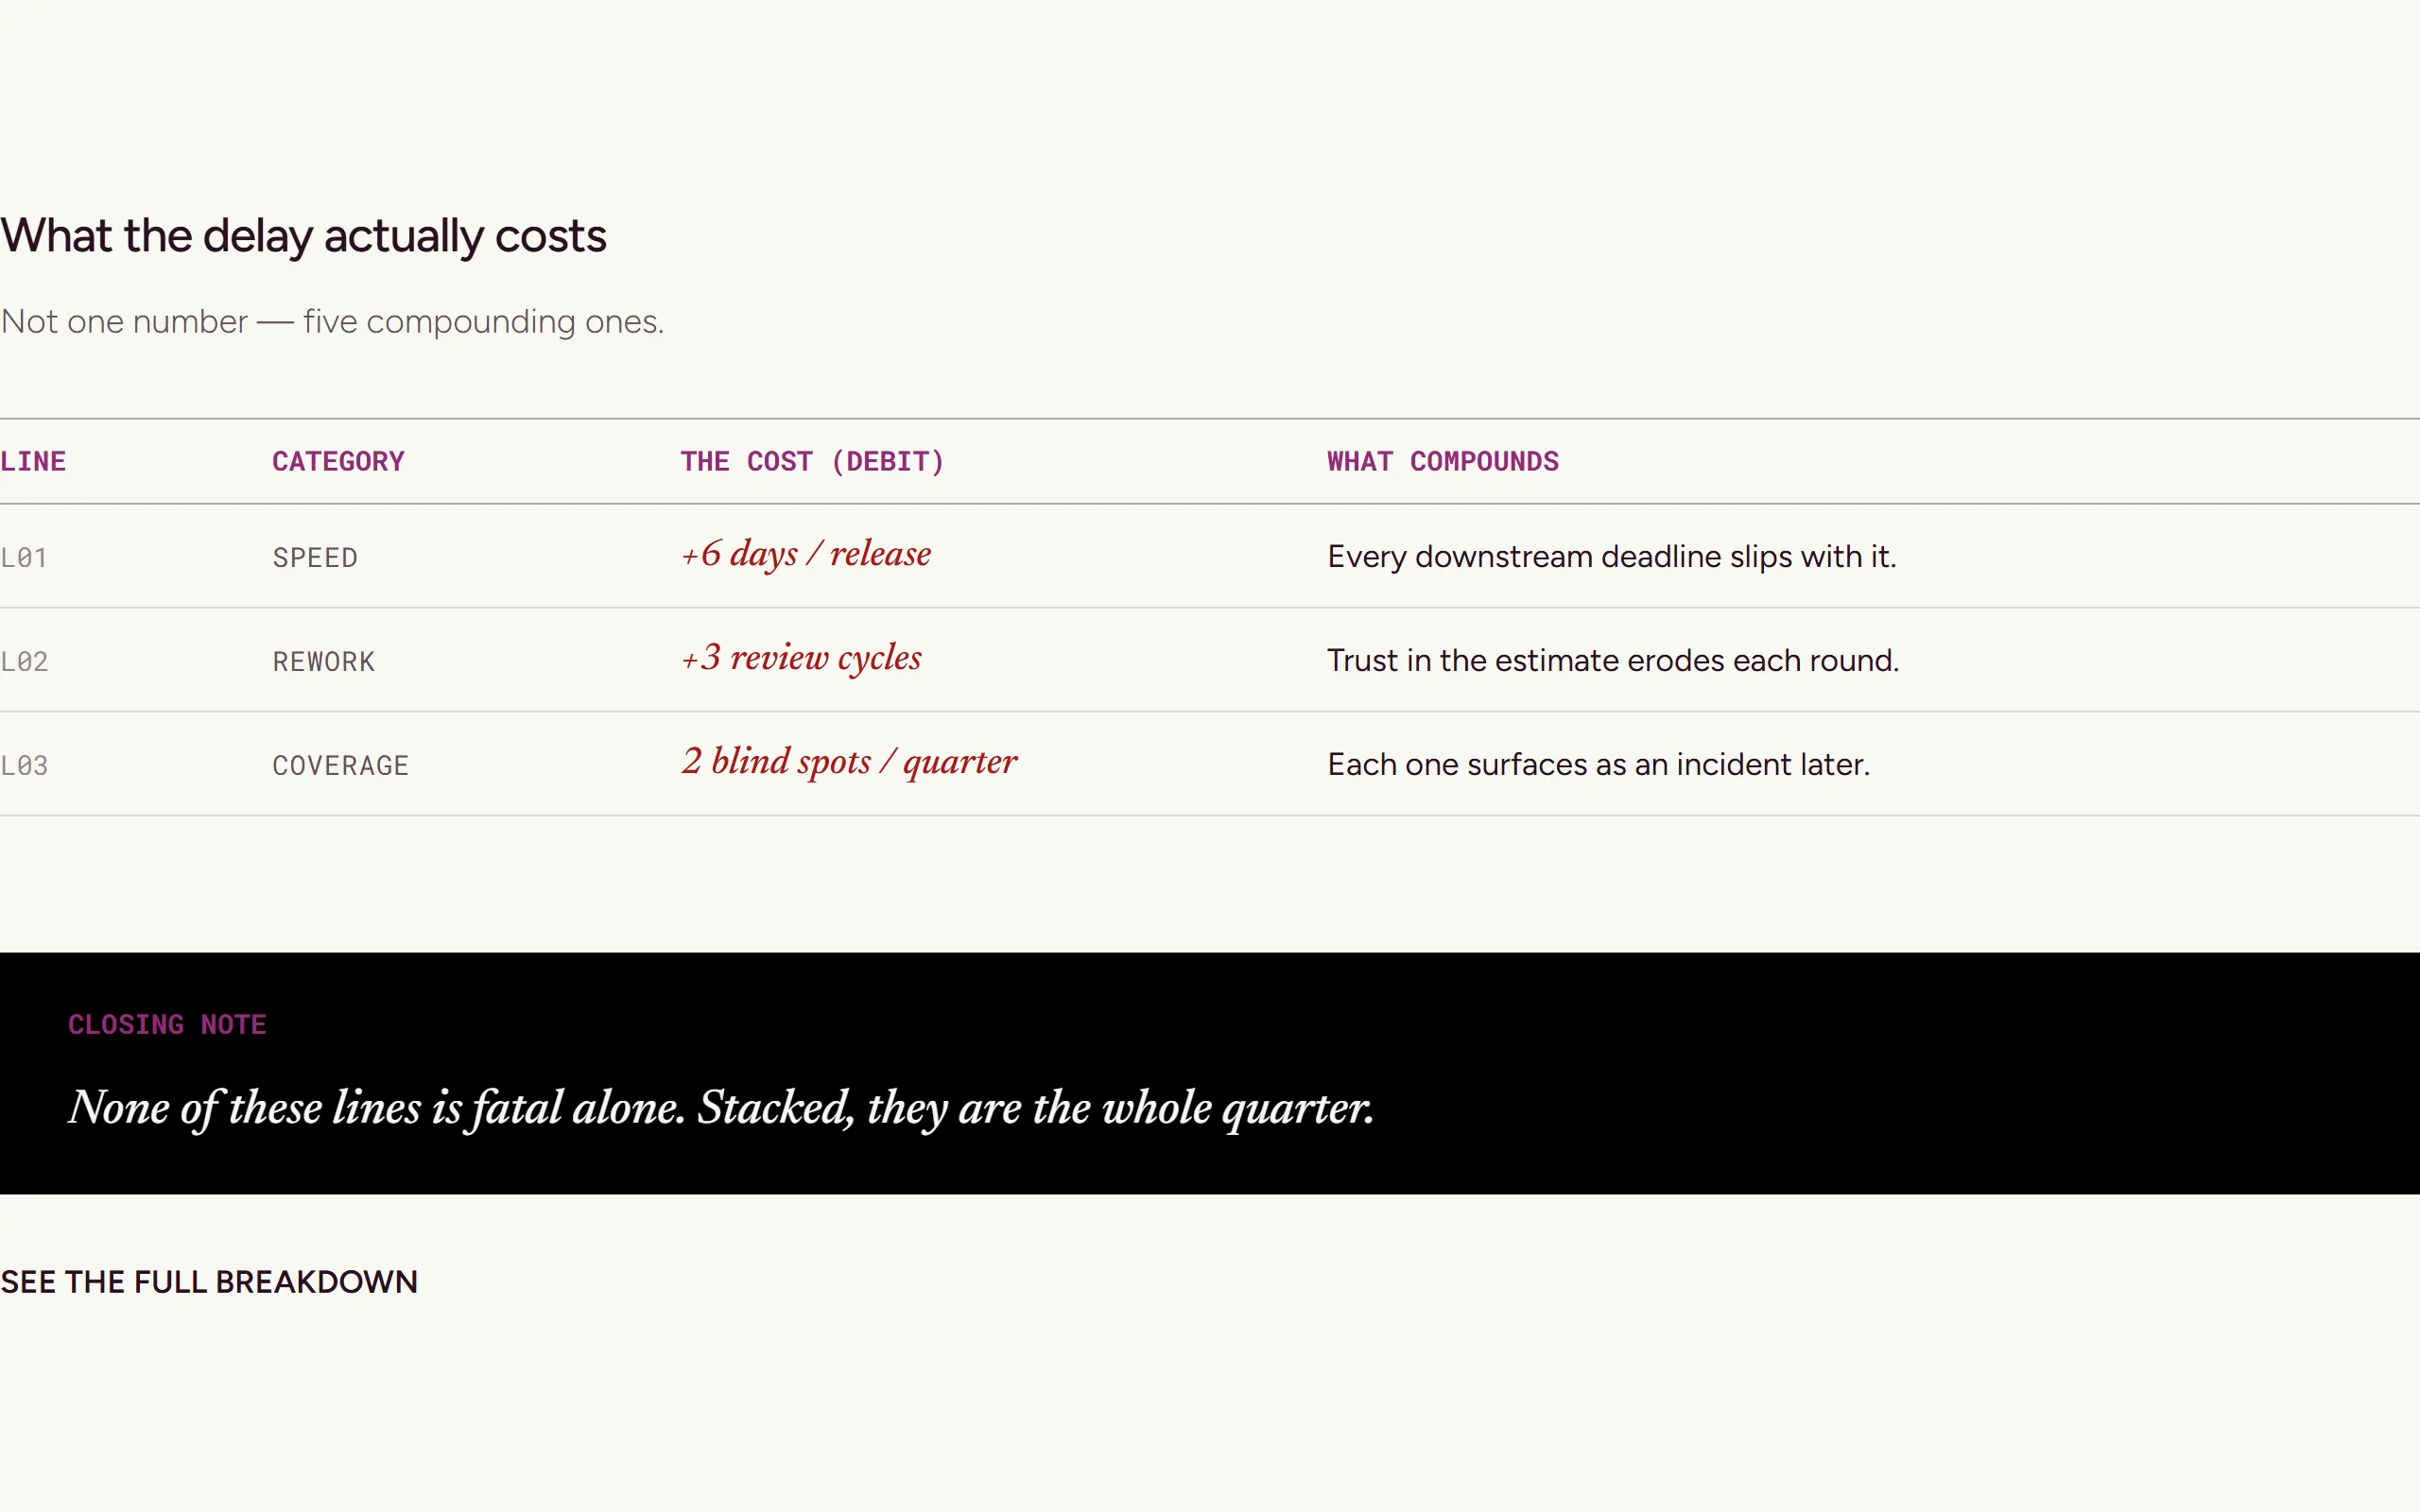Click the 'What the delay actually costs' heading
This screenshot has width=2420, height=1512.
pyautogui.click(x=304, y=236)
